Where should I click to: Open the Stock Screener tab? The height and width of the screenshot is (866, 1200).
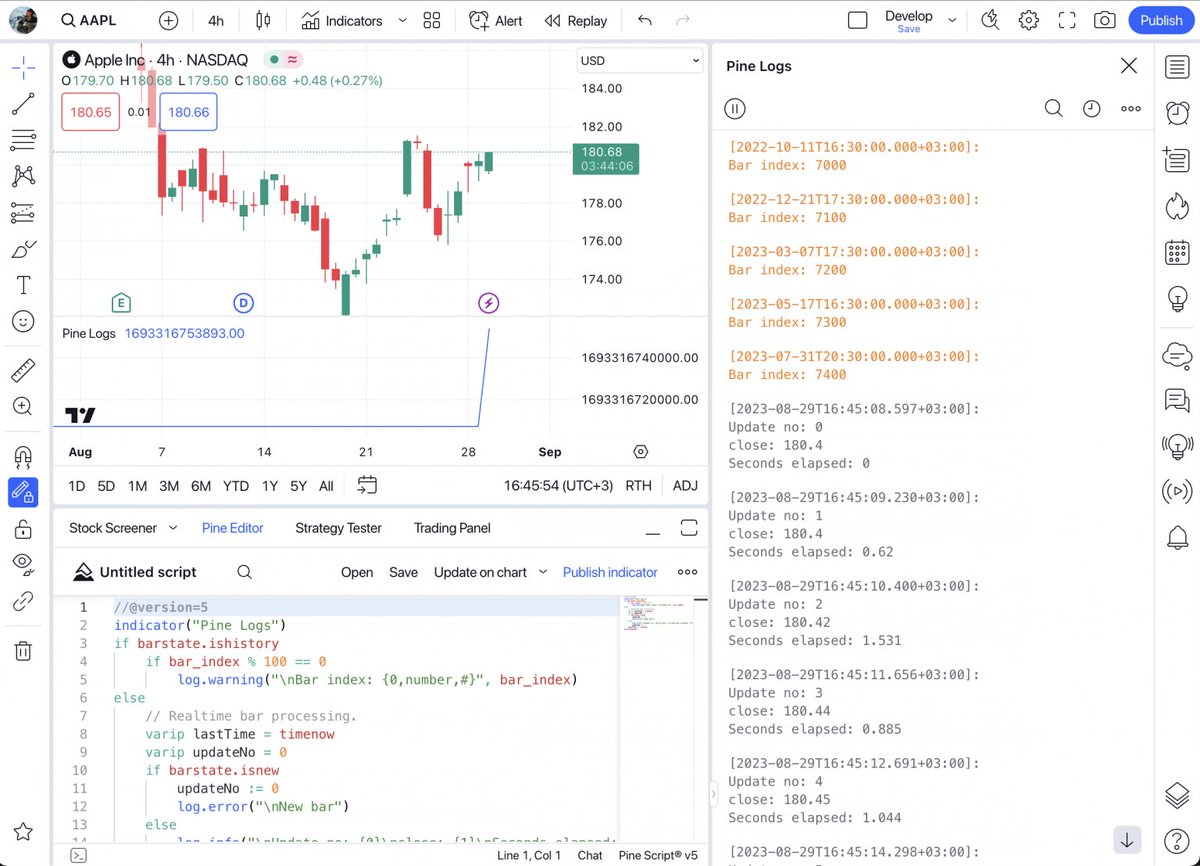pyautogui.click(x=113, y=528)
